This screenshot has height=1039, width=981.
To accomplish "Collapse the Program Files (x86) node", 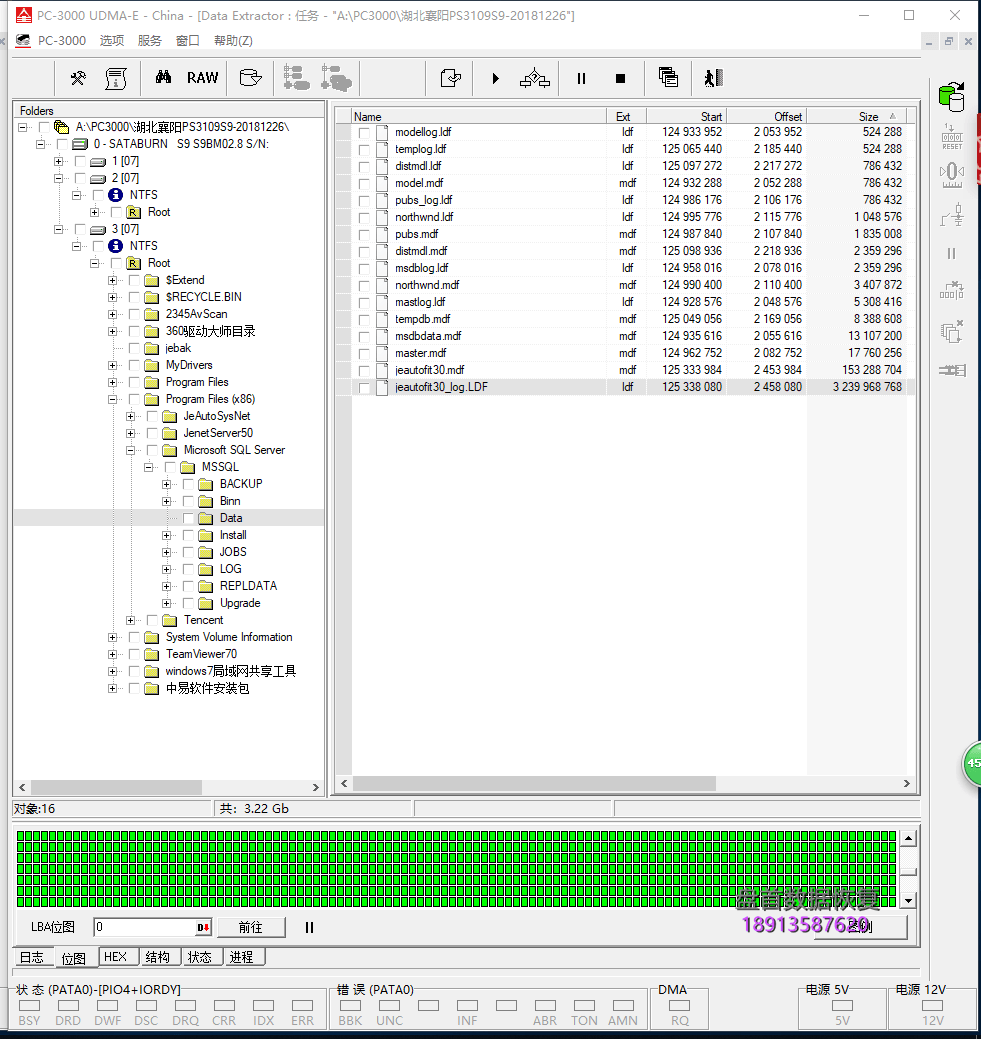I will (x=112, y=400).
